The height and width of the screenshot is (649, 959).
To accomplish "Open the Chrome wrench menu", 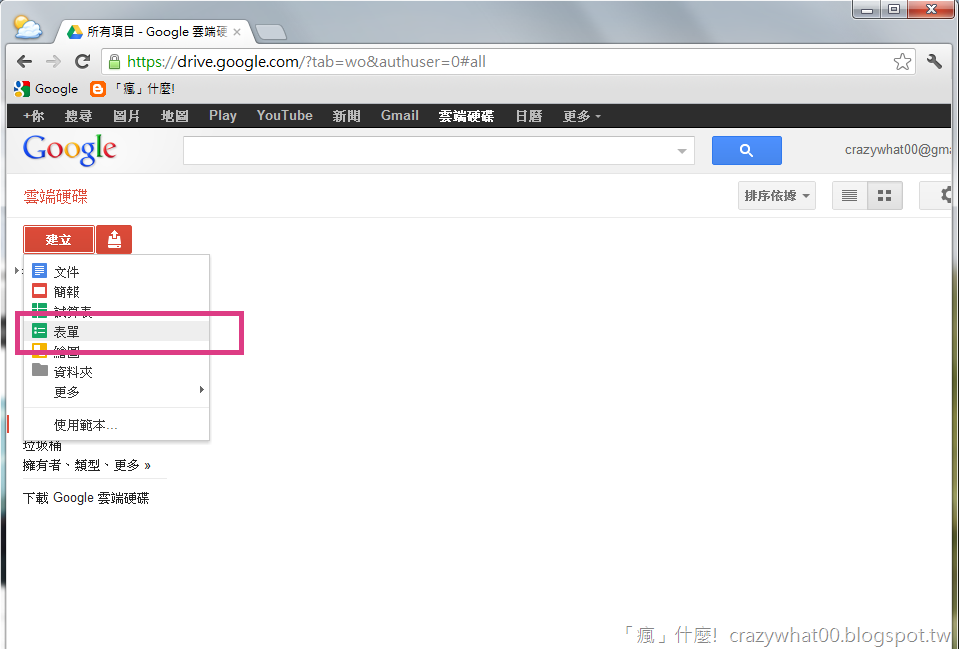I will click(x=934, y=61).
